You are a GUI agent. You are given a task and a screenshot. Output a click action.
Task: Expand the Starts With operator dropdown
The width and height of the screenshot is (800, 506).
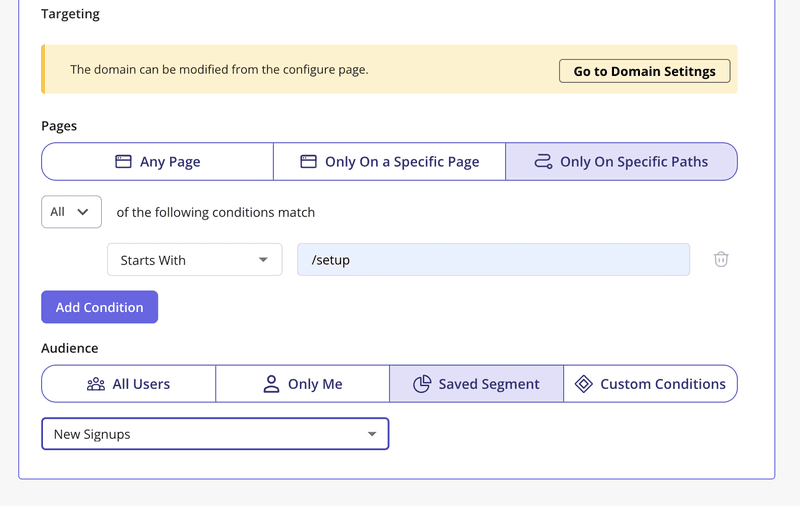point(194,260)
